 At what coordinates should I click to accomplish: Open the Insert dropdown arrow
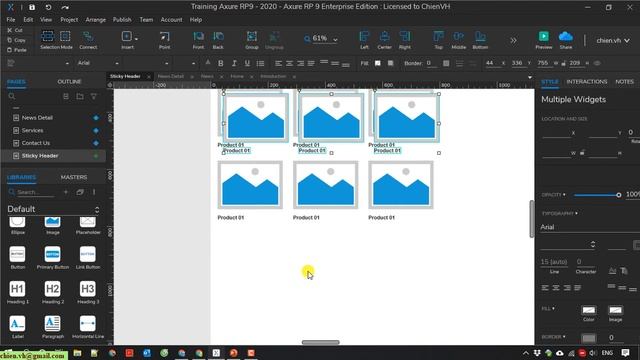pyautogui.click(x=136, y=38)
